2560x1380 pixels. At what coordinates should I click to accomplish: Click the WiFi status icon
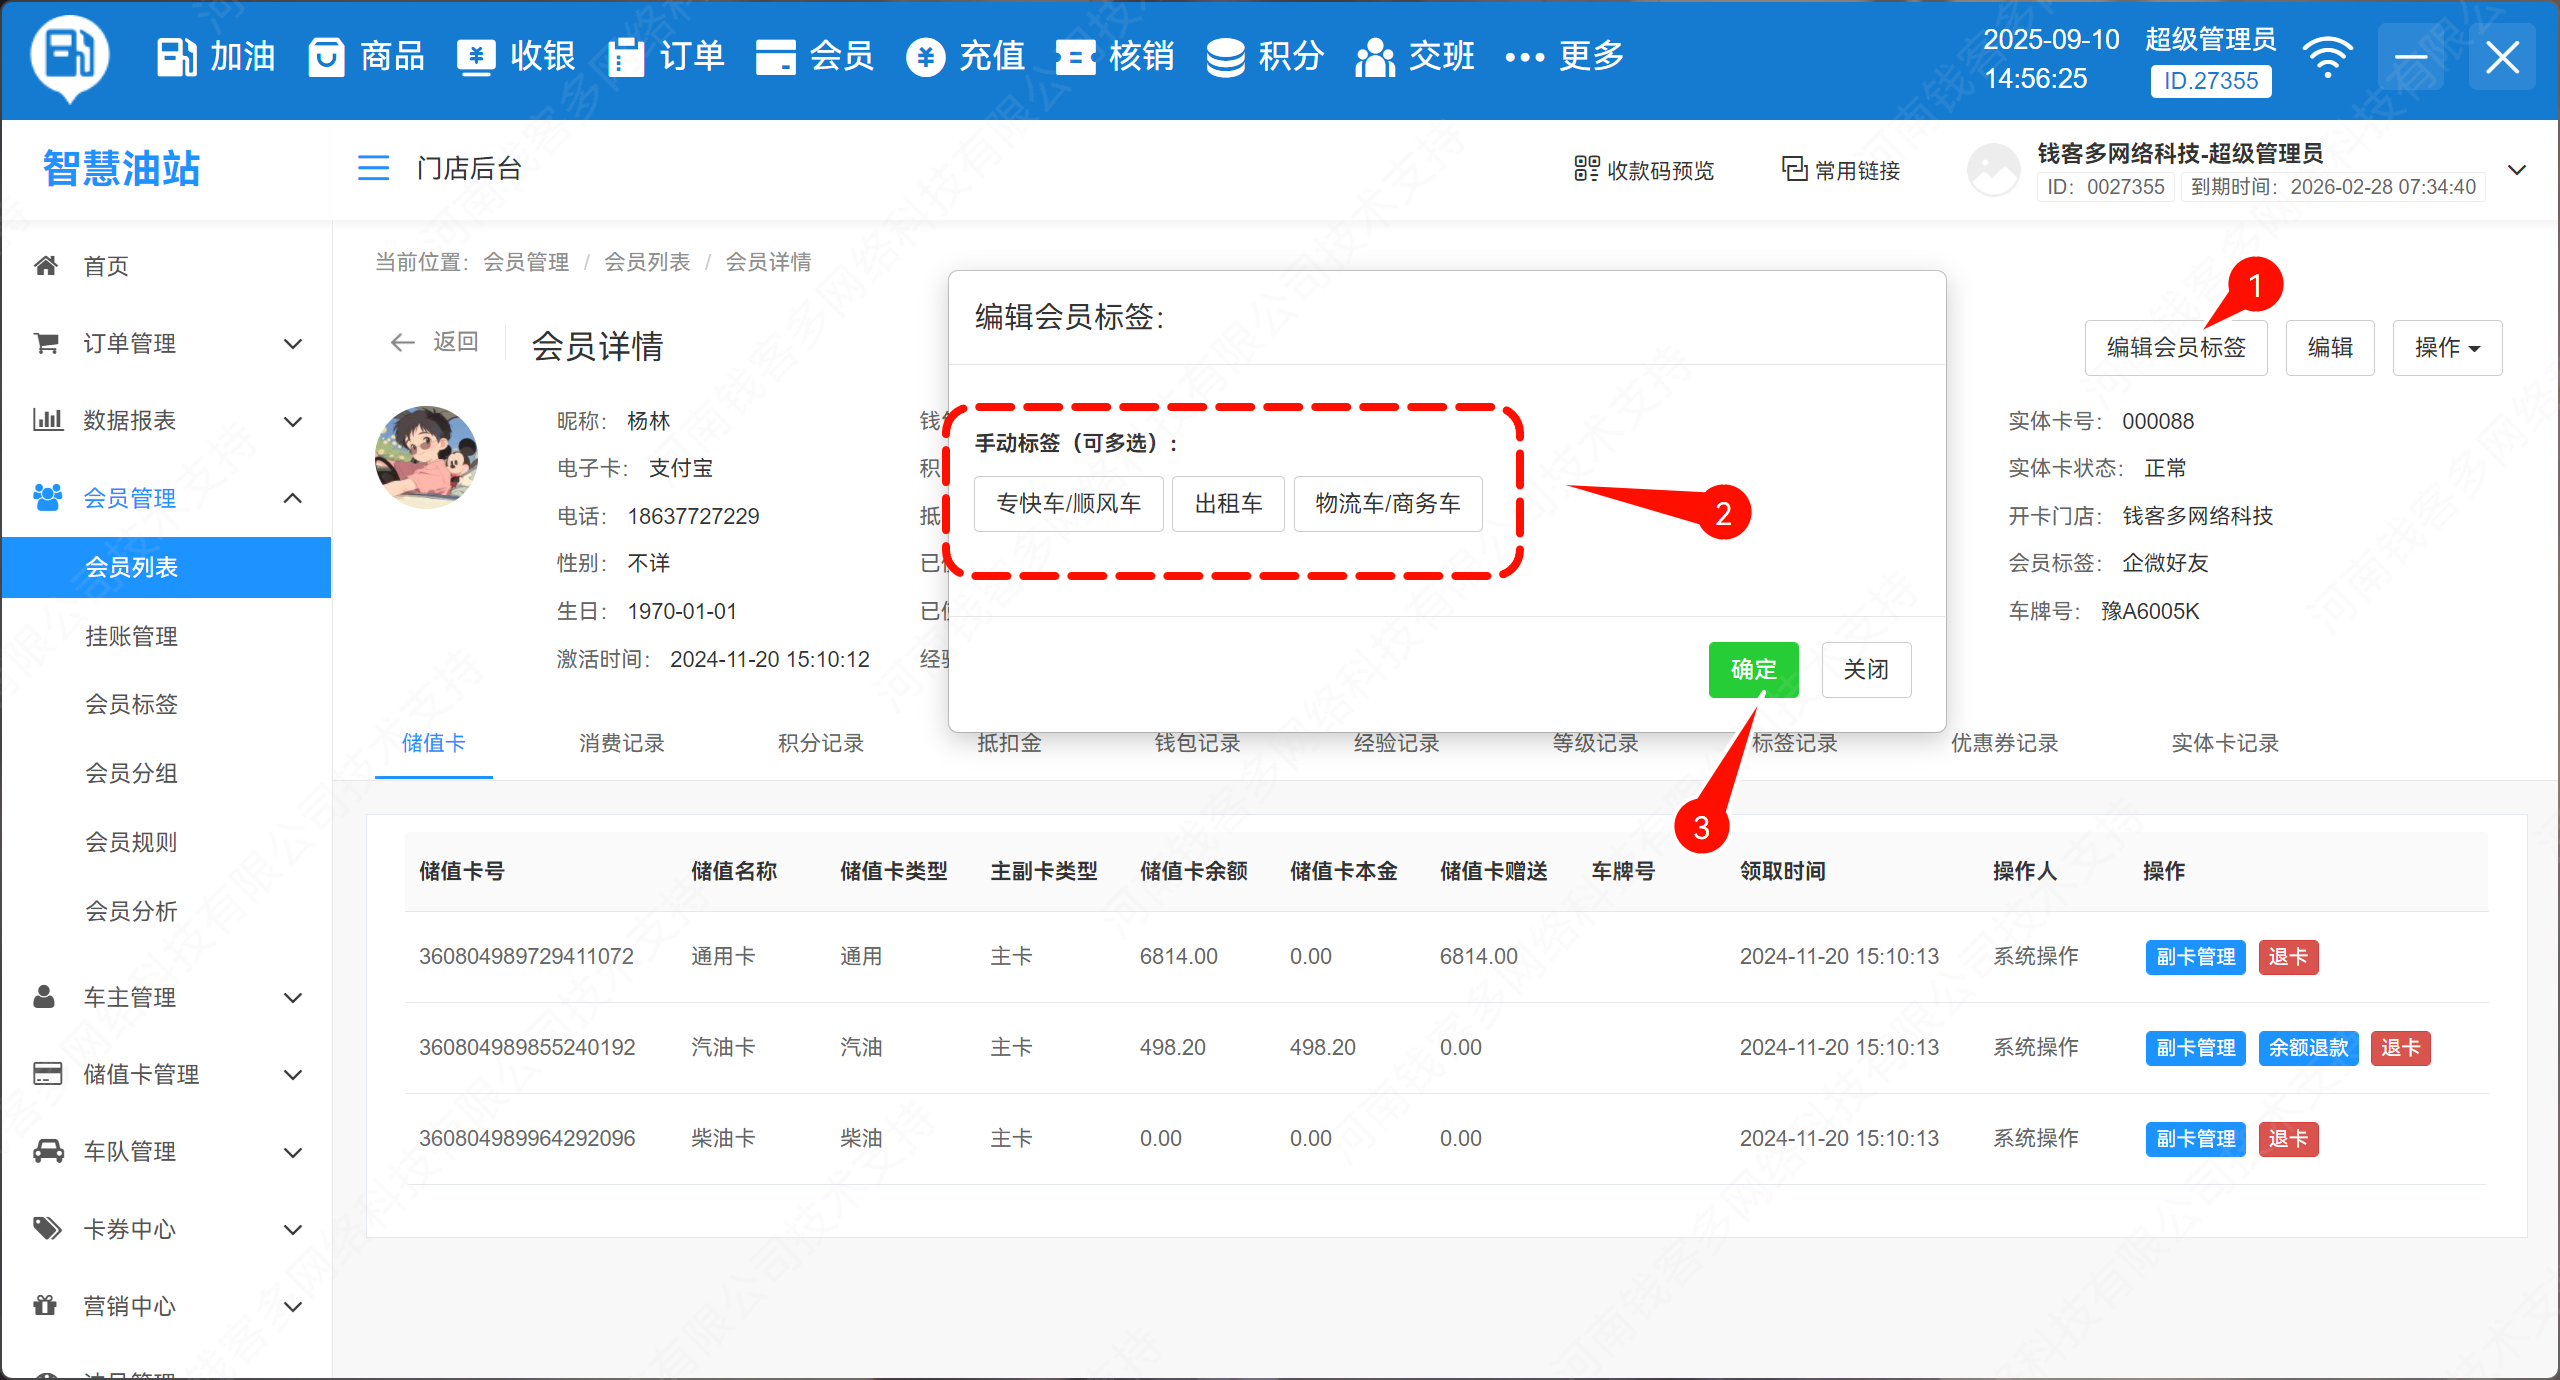pos(2327,57)
